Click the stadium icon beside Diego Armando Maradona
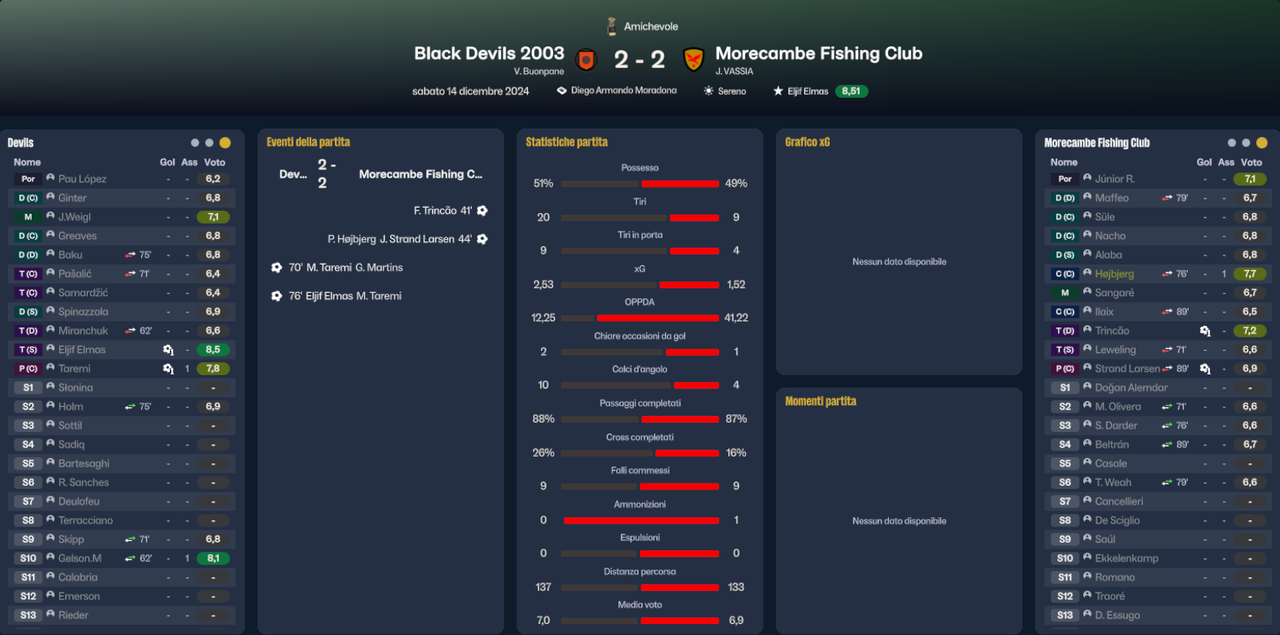The width and height of the screenshot is (1280, 635). [x=562, y=91]
